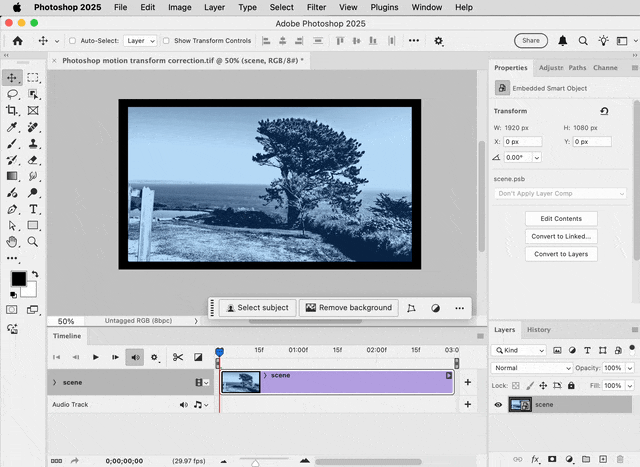Check Show Transform Controls

pos(167,41)
